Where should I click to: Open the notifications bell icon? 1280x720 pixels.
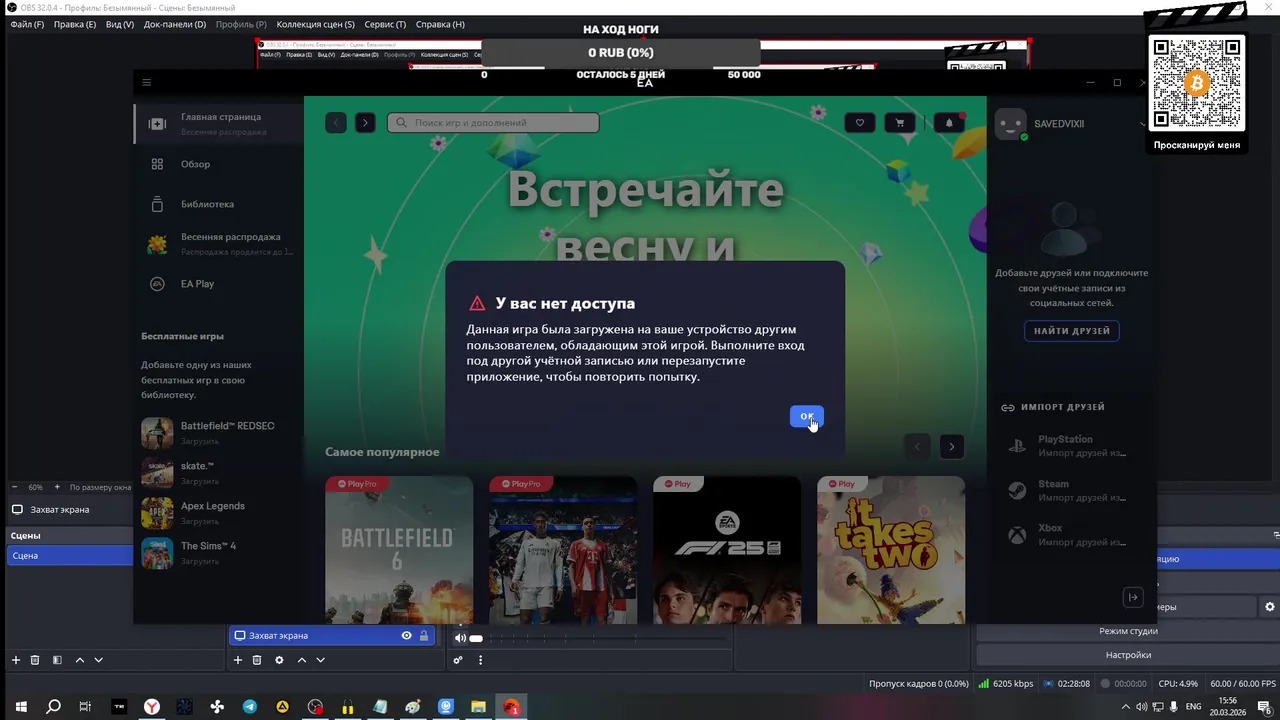click(x=949, y=123)
